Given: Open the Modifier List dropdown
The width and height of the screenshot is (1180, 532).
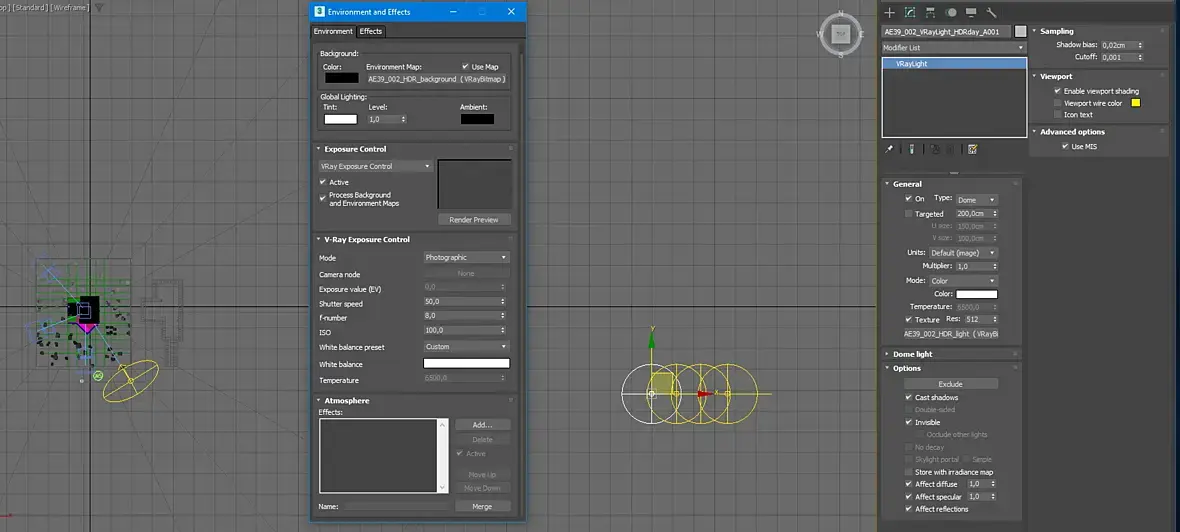Looking at the screenshot, I should click(x=954, y=47).
